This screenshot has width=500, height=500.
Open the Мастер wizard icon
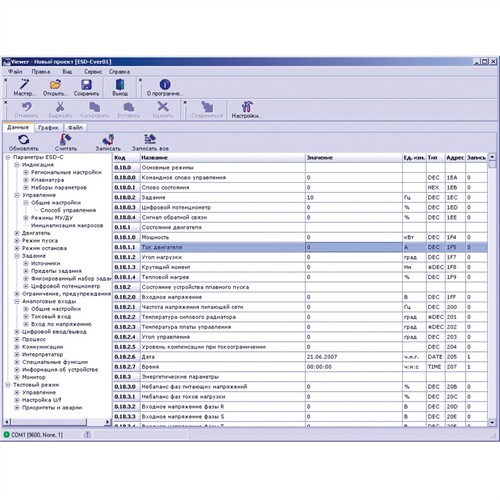pos(24,84)
